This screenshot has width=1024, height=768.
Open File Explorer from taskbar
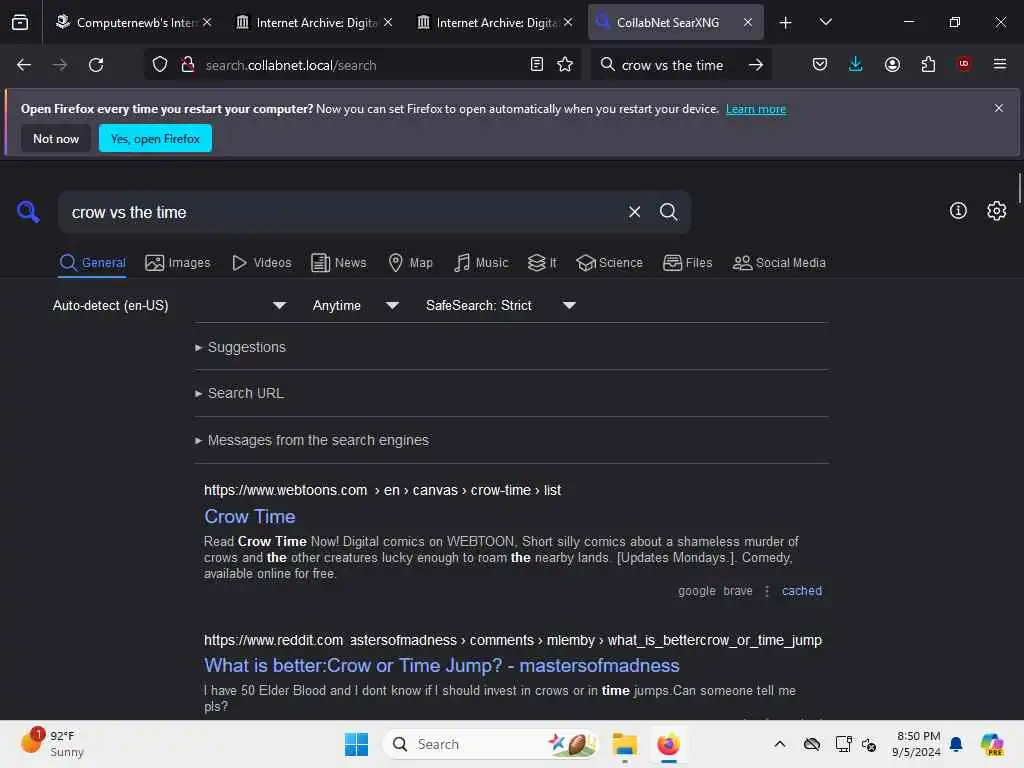click(x=624, y=744)
